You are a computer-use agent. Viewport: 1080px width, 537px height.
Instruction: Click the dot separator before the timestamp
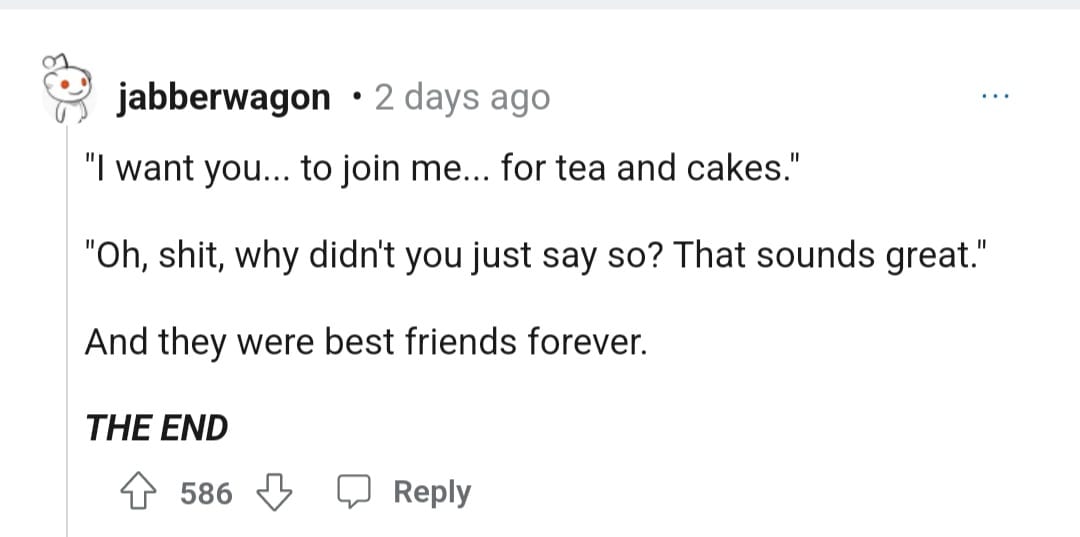point(355,98)
